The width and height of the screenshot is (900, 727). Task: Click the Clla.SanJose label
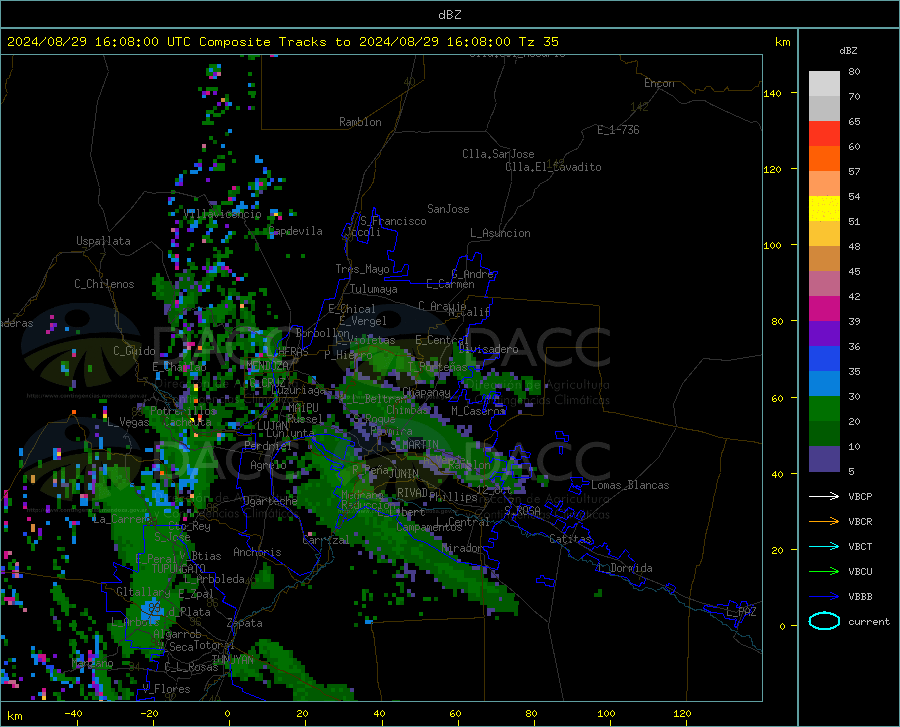[x=498, y=154]
